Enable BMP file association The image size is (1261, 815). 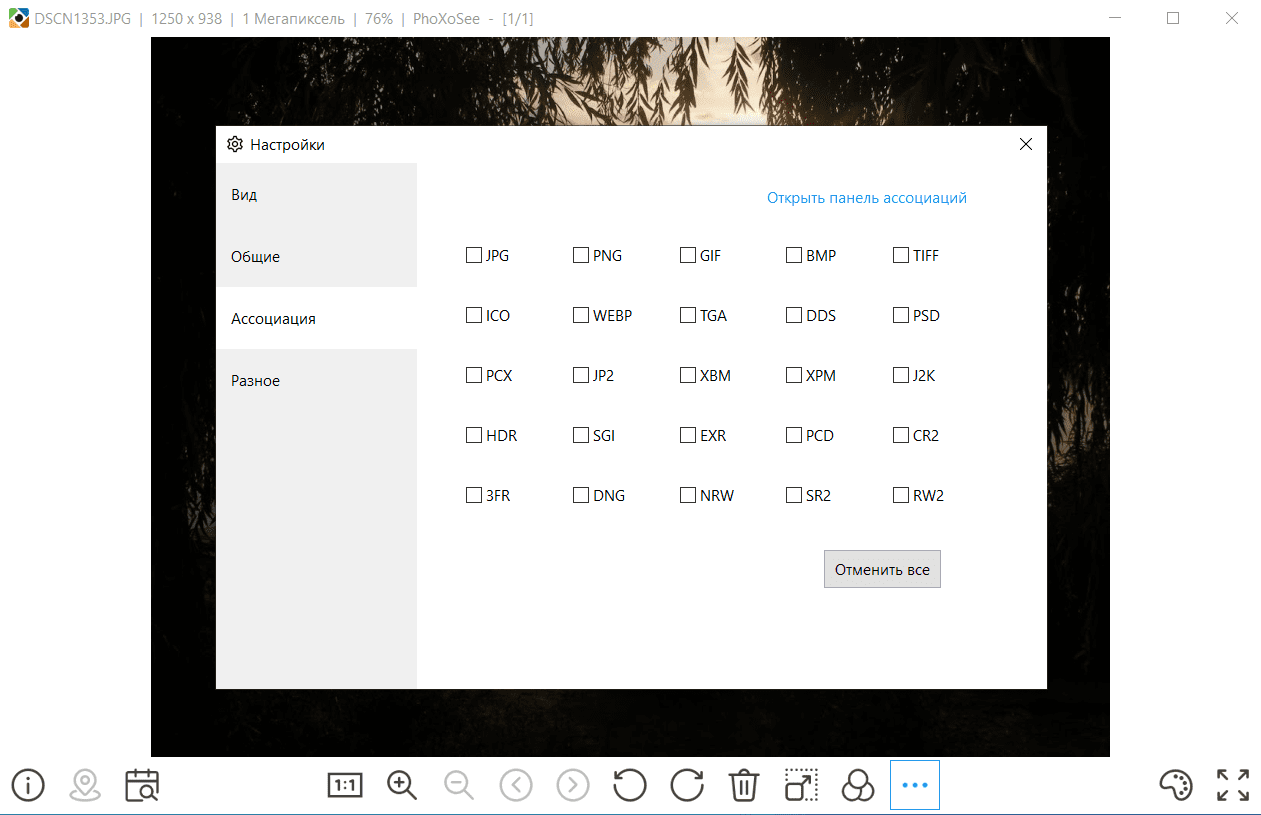[794, 255]
